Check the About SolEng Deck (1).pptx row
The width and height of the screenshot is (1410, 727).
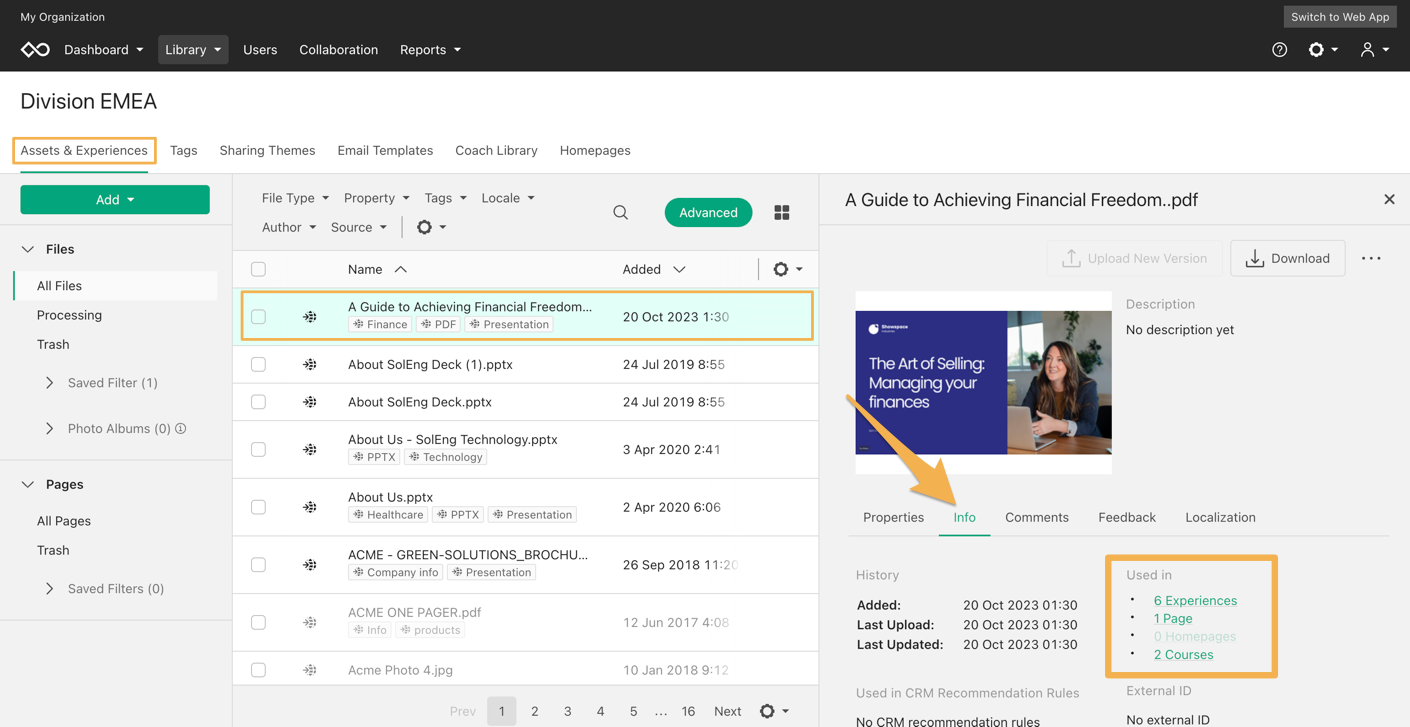point(258,364)
